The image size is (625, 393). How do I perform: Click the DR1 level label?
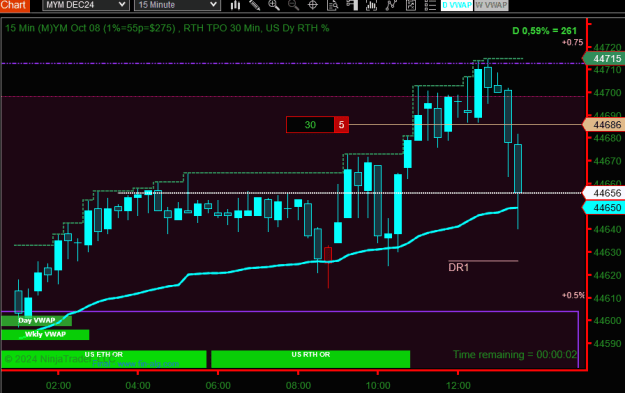(x=458, y=267)
